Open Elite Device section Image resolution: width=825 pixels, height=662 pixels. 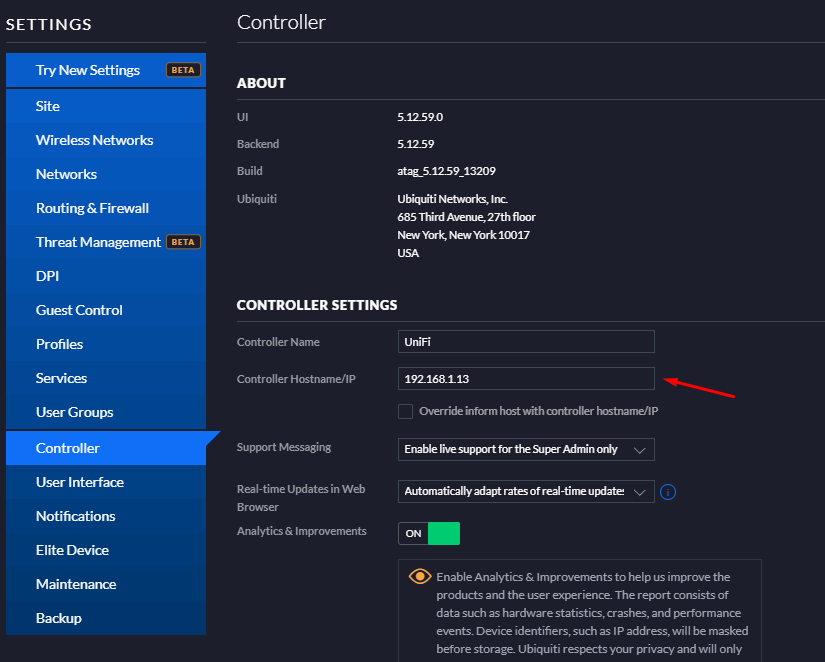pos(106,550)
